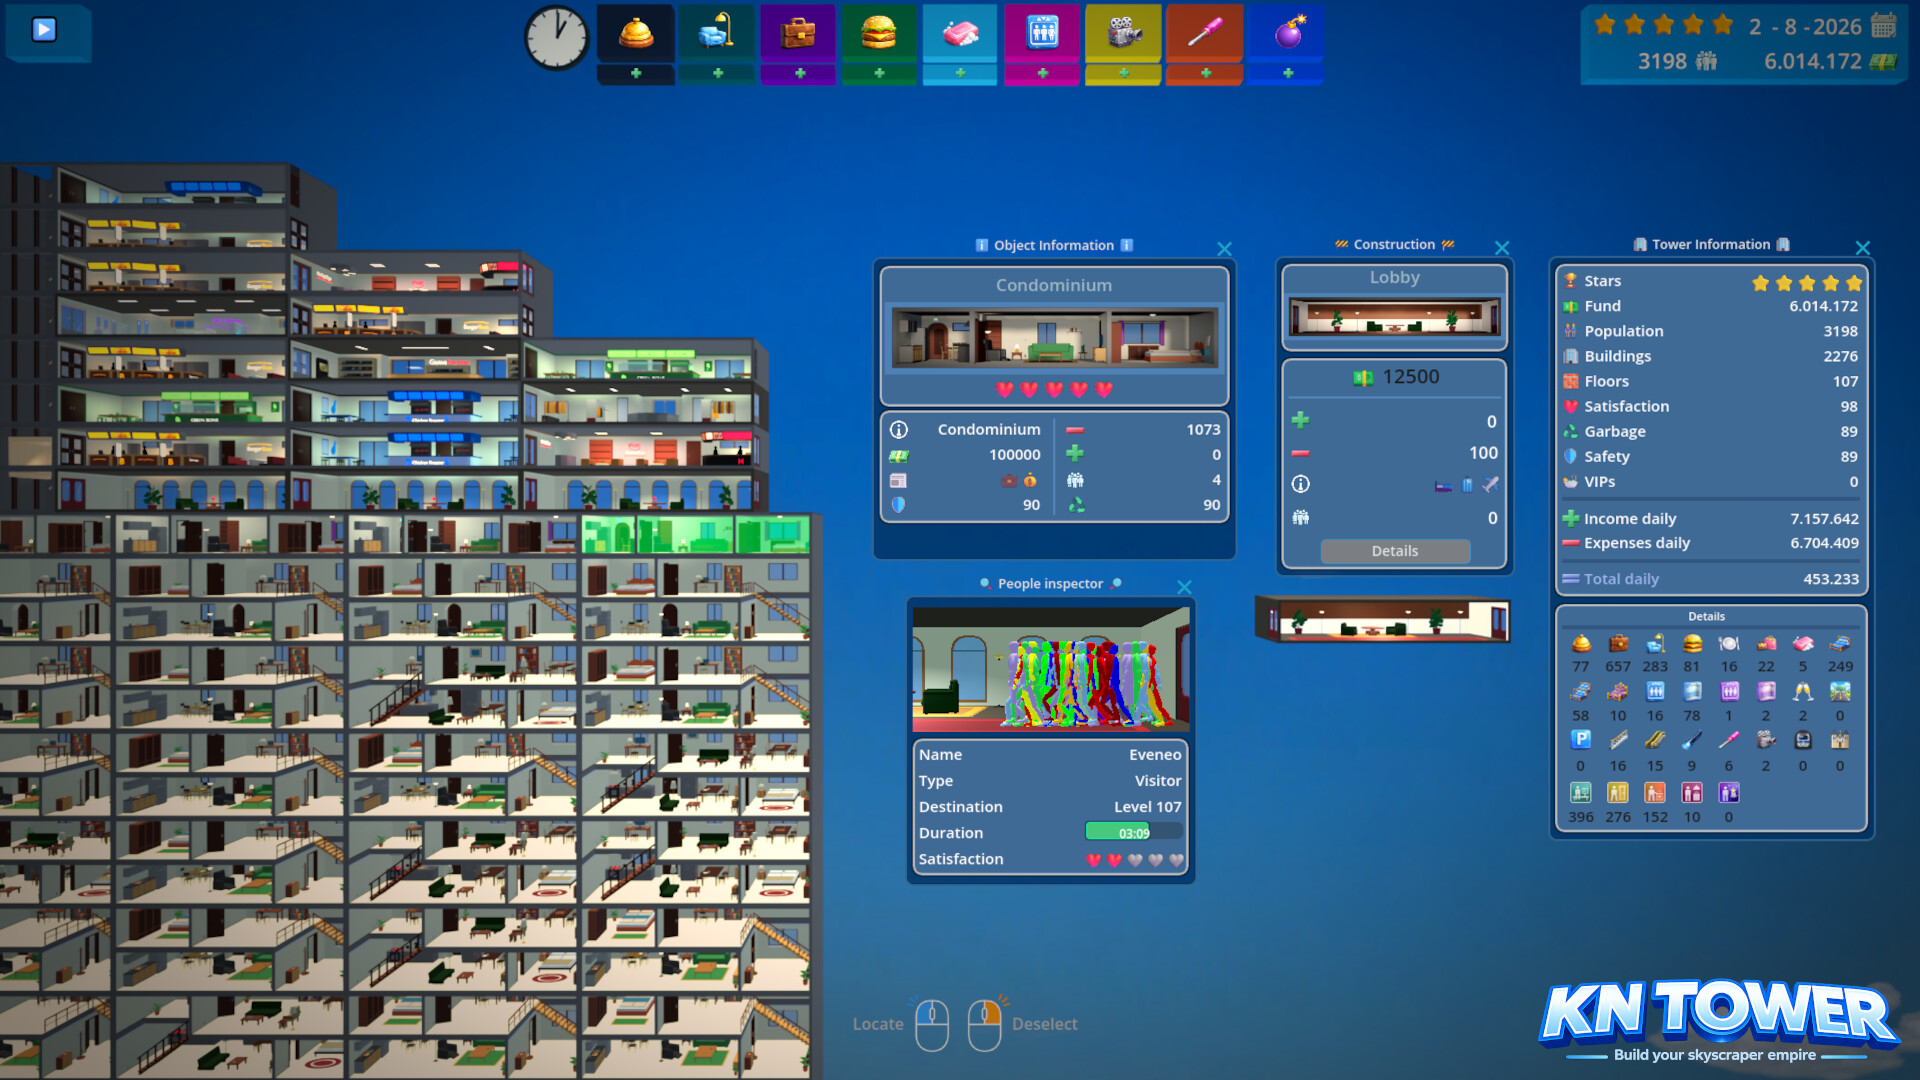Open the pink soap category in top toolbar

click(x=960, y=33)
